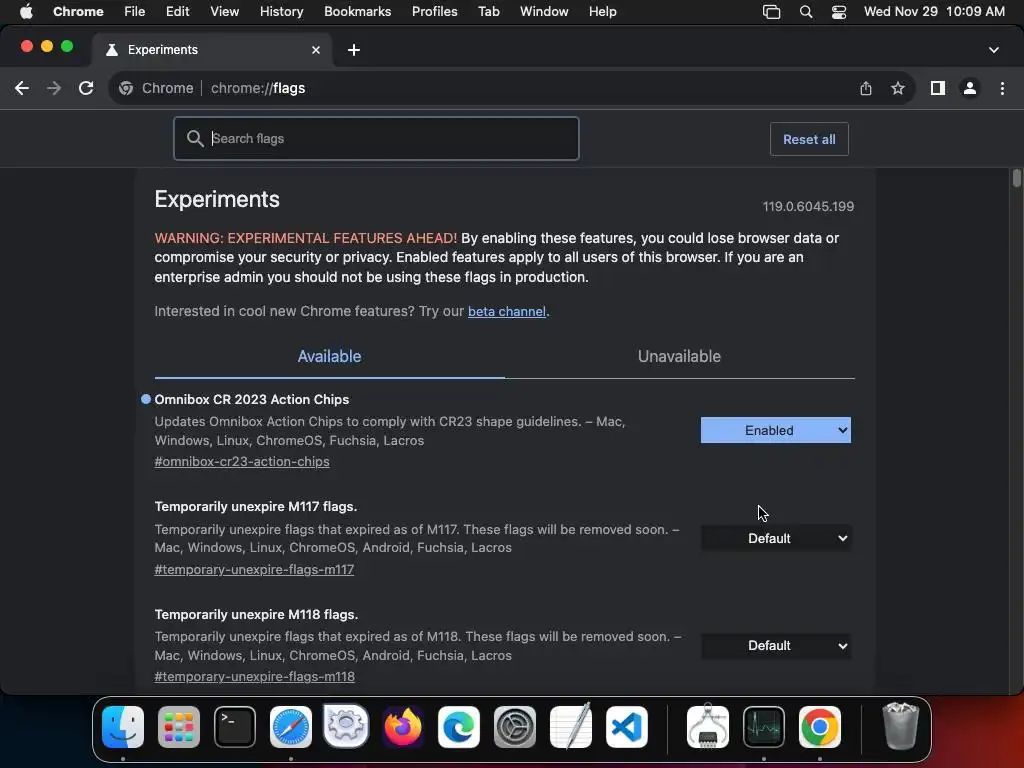Open the side panel icon

938,88
